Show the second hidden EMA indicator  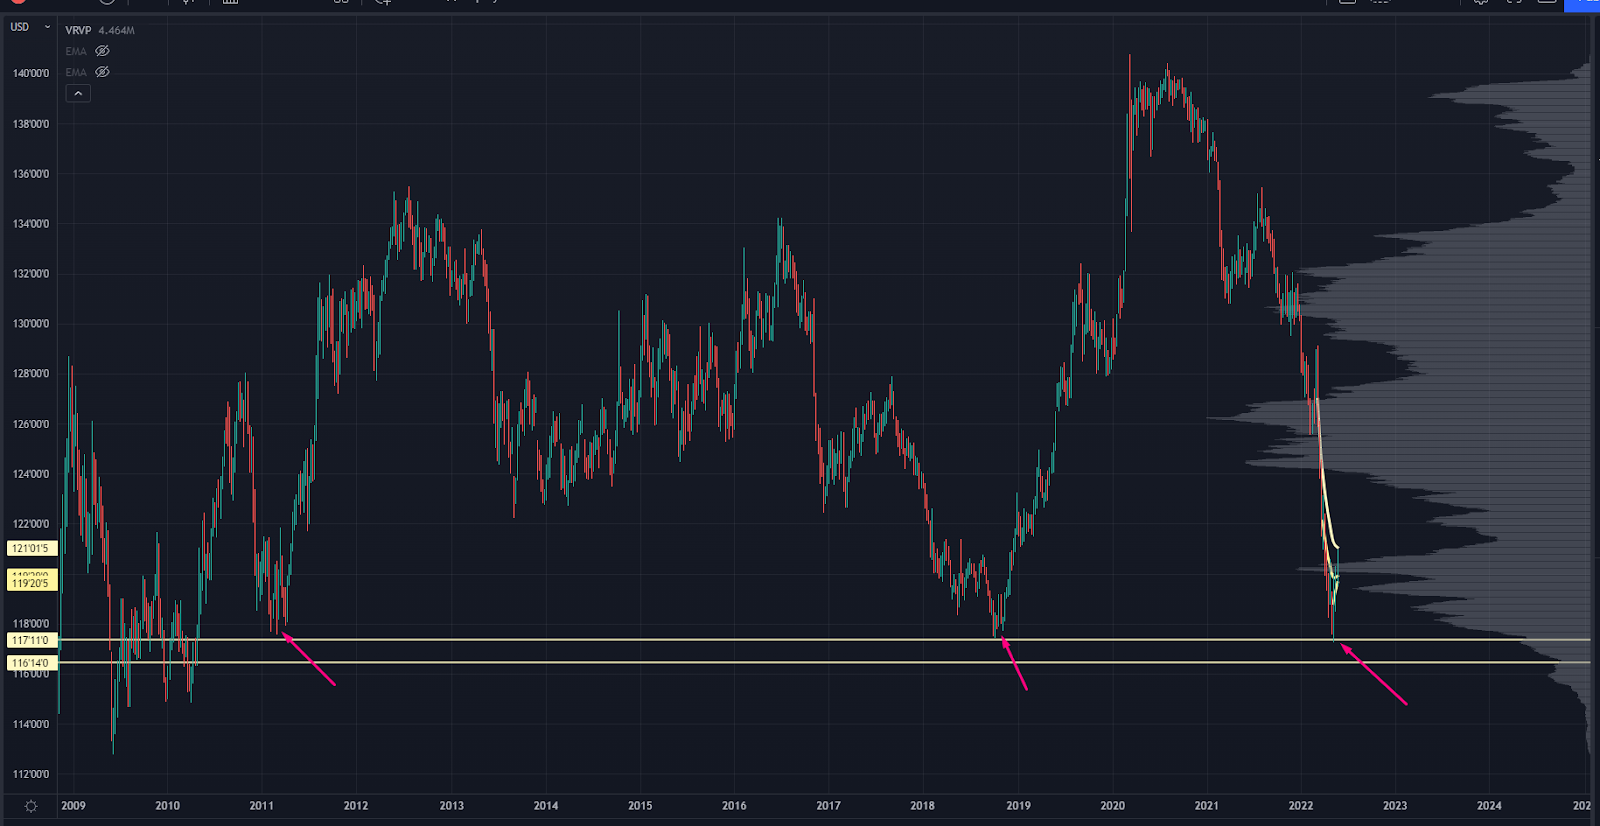coord(102,72)
